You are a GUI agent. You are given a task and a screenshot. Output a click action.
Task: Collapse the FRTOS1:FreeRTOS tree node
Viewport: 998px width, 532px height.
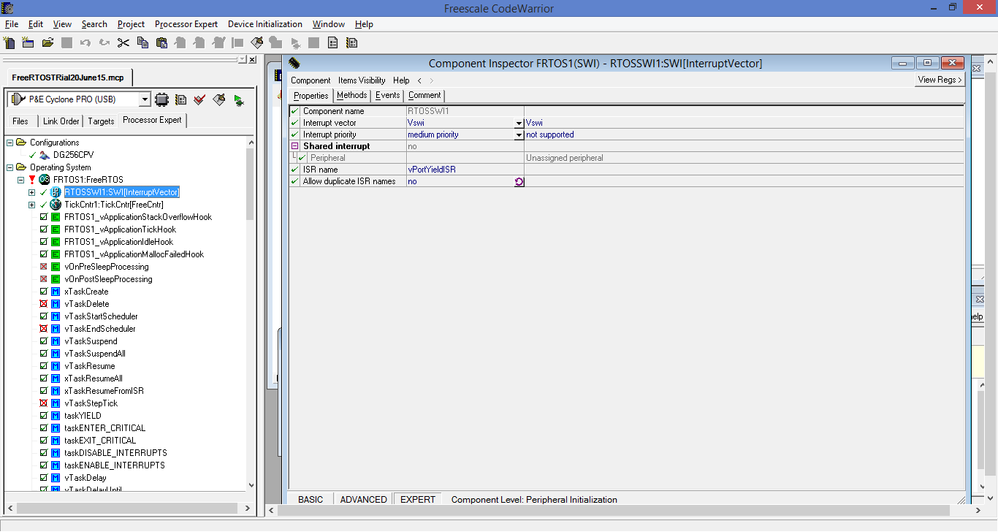21,179
